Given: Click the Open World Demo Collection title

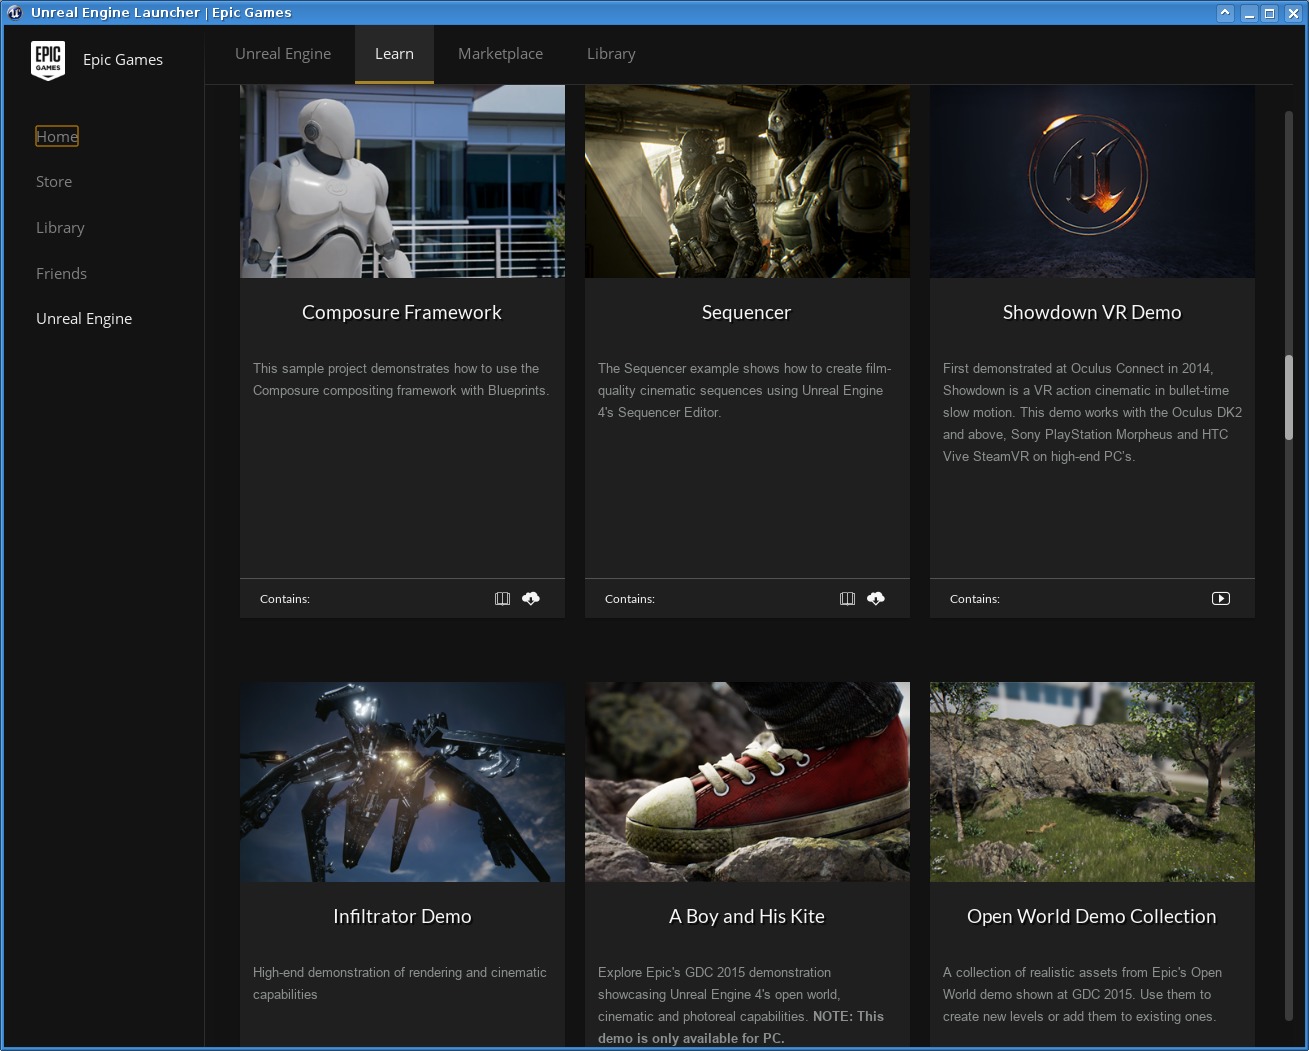Looking at the screenshot, I should click(x=1092, y=917).
